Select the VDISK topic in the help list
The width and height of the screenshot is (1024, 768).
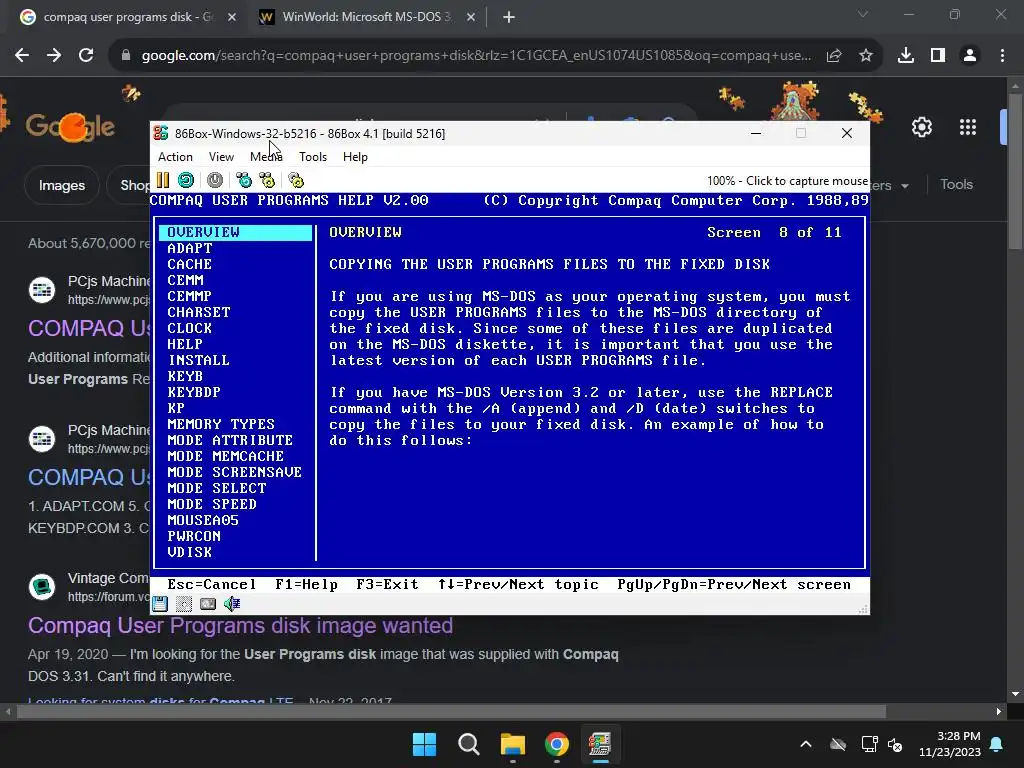189,552
